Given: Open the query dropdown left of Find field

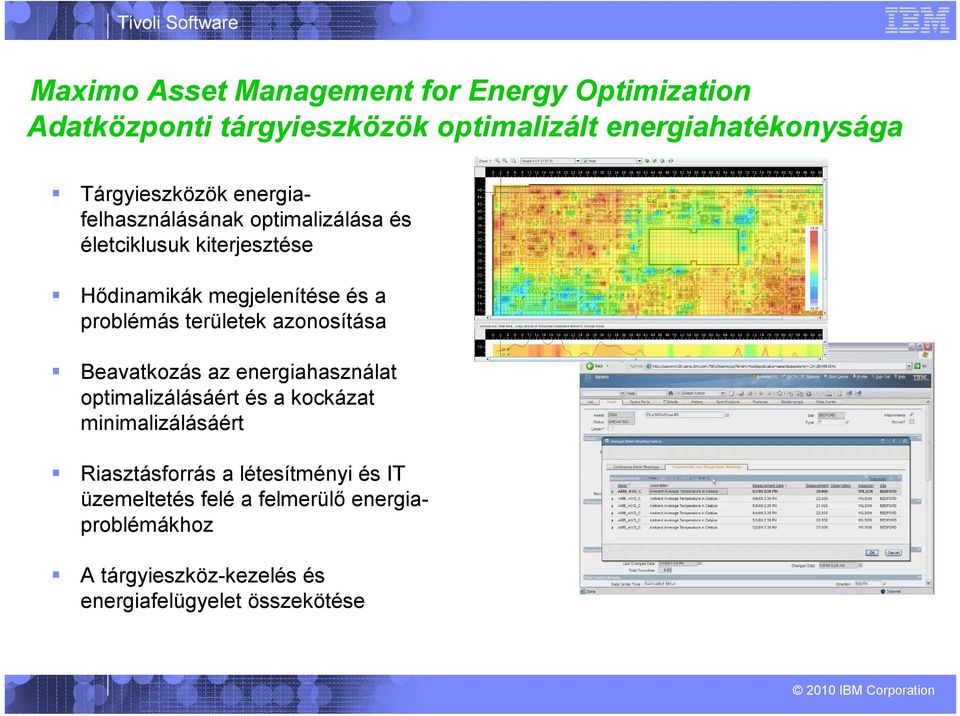Looking at the screenshot, I should [622, 393].
